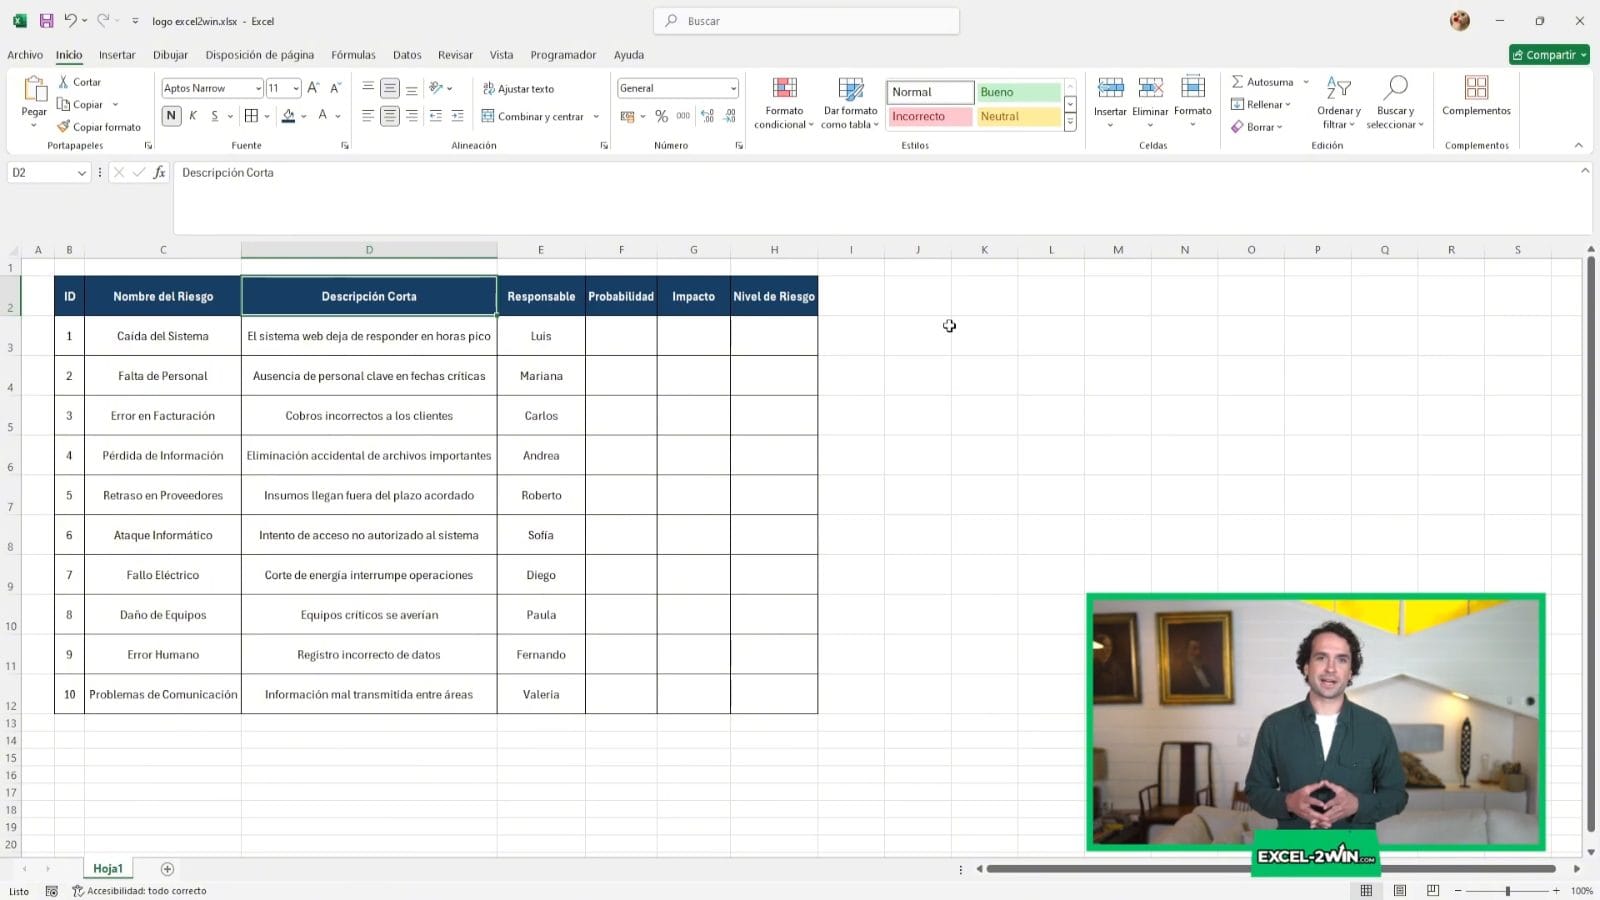This screenshot has height=900, width=1600.
Task: Add new sheet with plus icon
Action: click(x=167, y=869)
